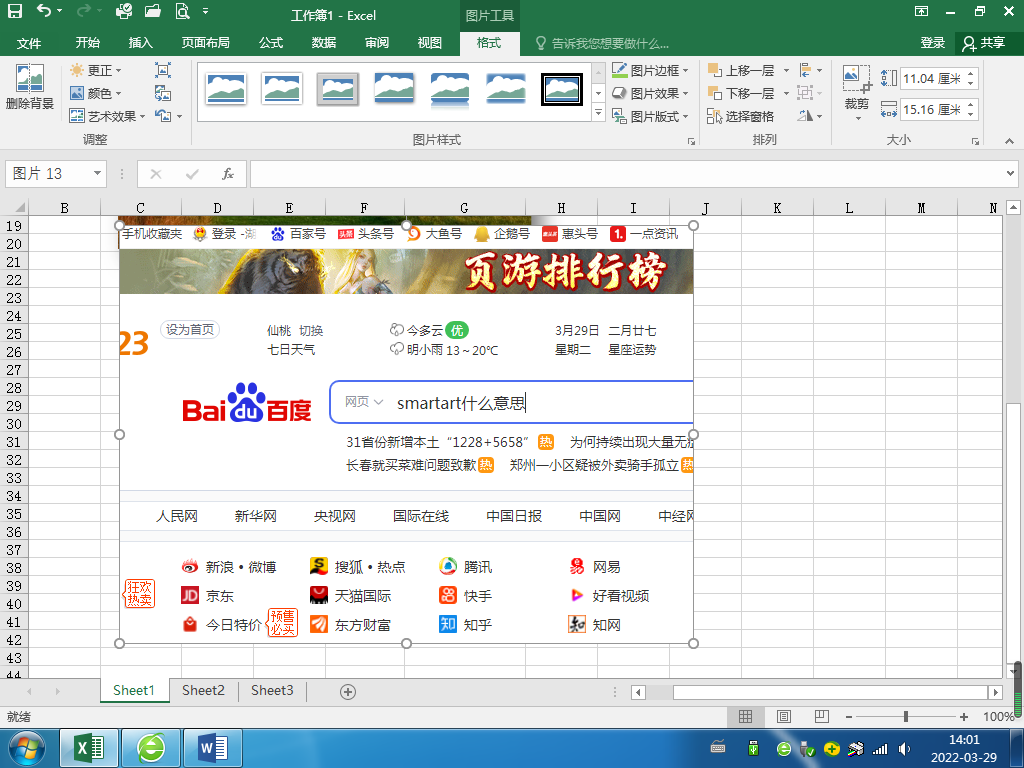Click 删除背景 remove background button
The height and width of the screenshot is (768, 1024).
click(30, 87)
